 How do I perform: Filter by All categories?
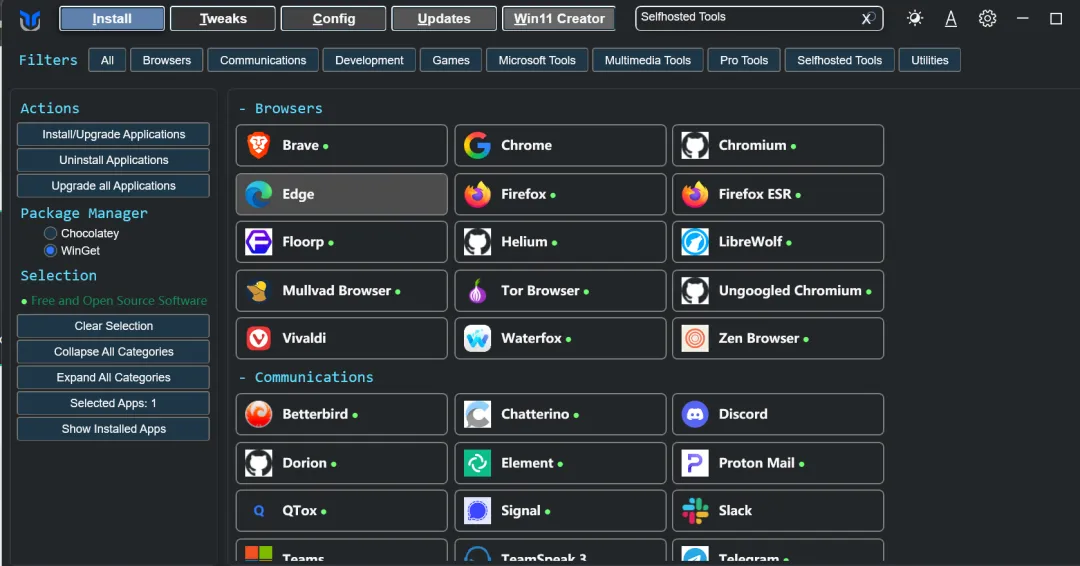pyautogui.click(x=107, y=60)
